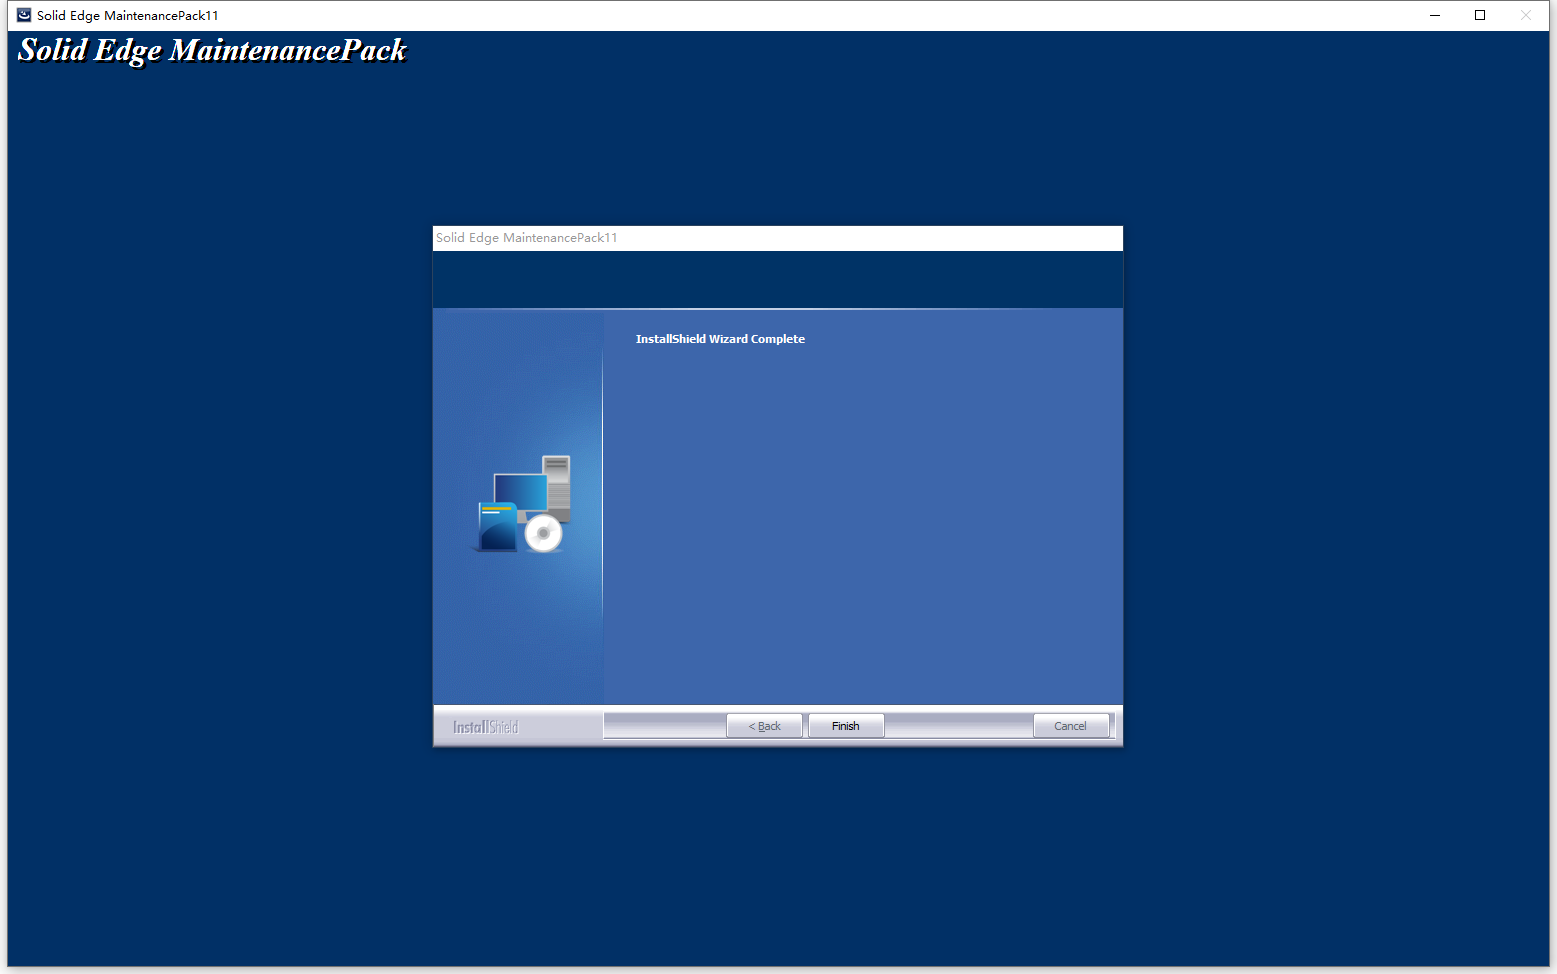Maximize the Solid Edge MaintenancePack11 window

(x=1480, y=15)
